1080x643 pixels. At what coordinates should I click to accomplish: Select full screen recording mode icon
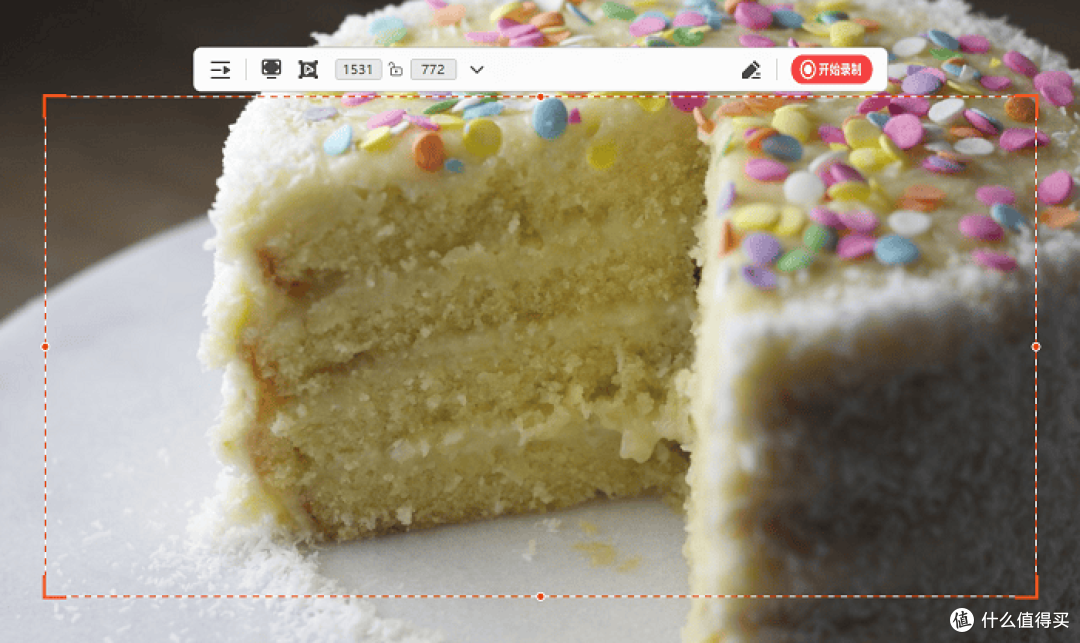(x=271, y=69)
